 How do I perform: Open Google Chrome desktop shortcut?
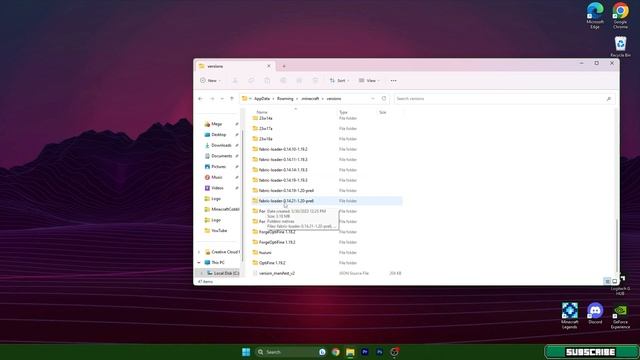(x=620, y=16)
